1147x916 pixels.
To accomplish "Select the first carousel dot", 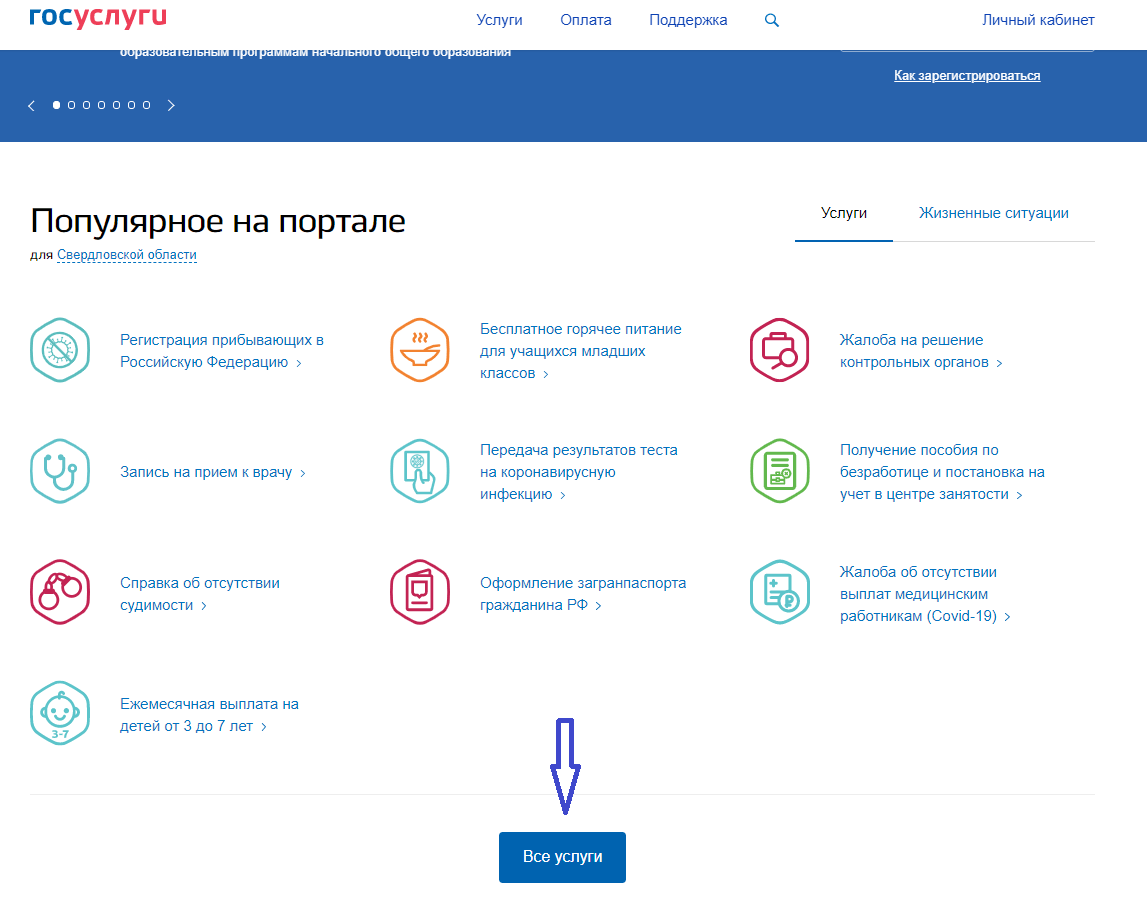I will coord(56,105).
